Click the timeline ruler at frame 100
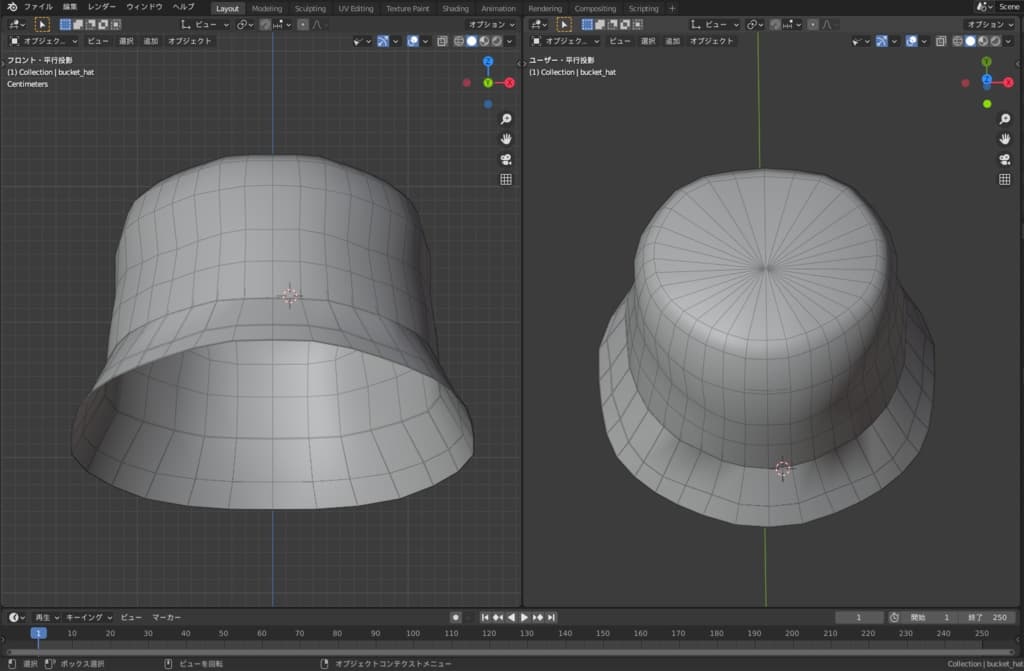Screen dimensions: 1024x671 pos(414,633)
